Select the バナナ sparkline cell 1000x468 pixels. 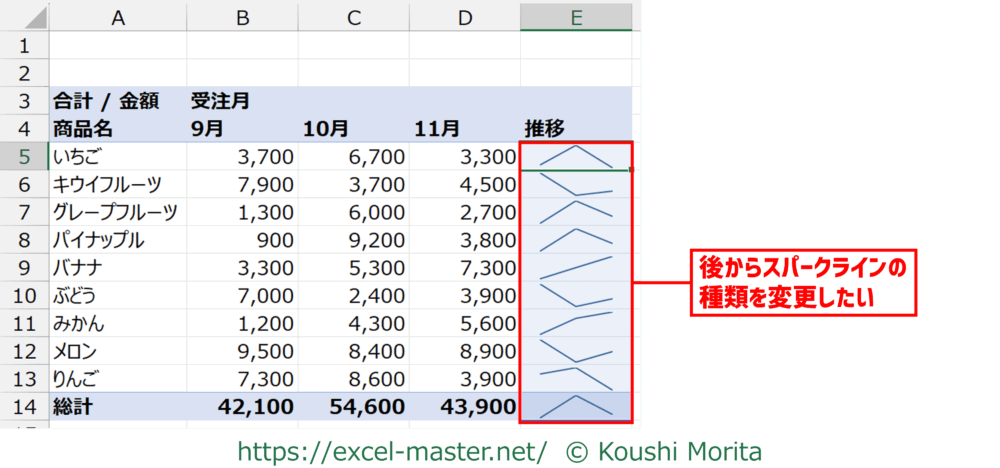coord(576,268)
